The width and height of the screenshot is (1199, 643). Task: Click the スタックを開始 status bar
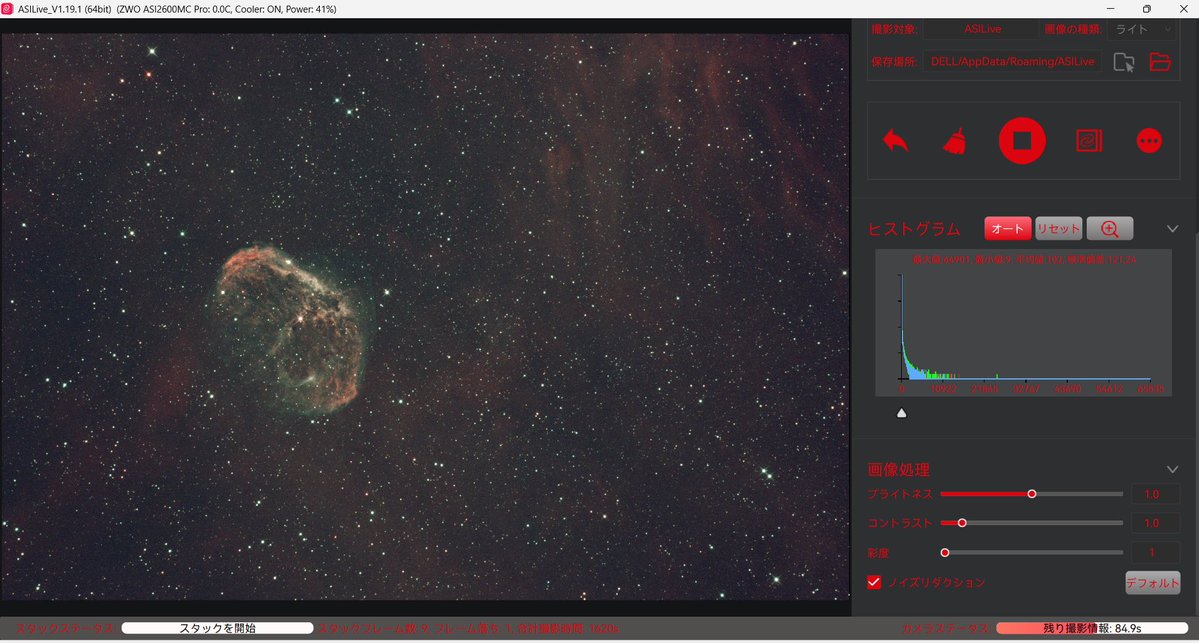pyautogui.click(x=217, y=628)
